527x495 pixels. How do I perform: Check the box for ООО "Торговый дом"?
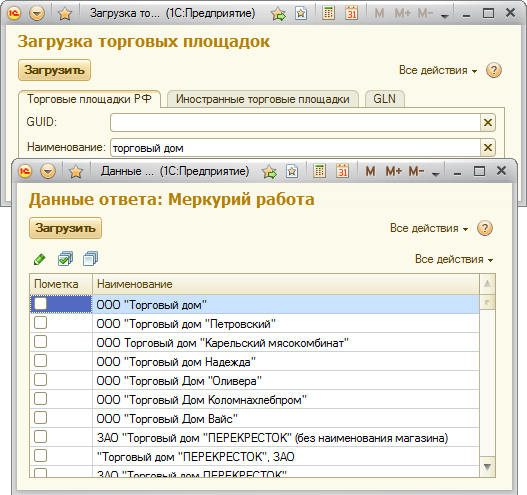point(41,304)
